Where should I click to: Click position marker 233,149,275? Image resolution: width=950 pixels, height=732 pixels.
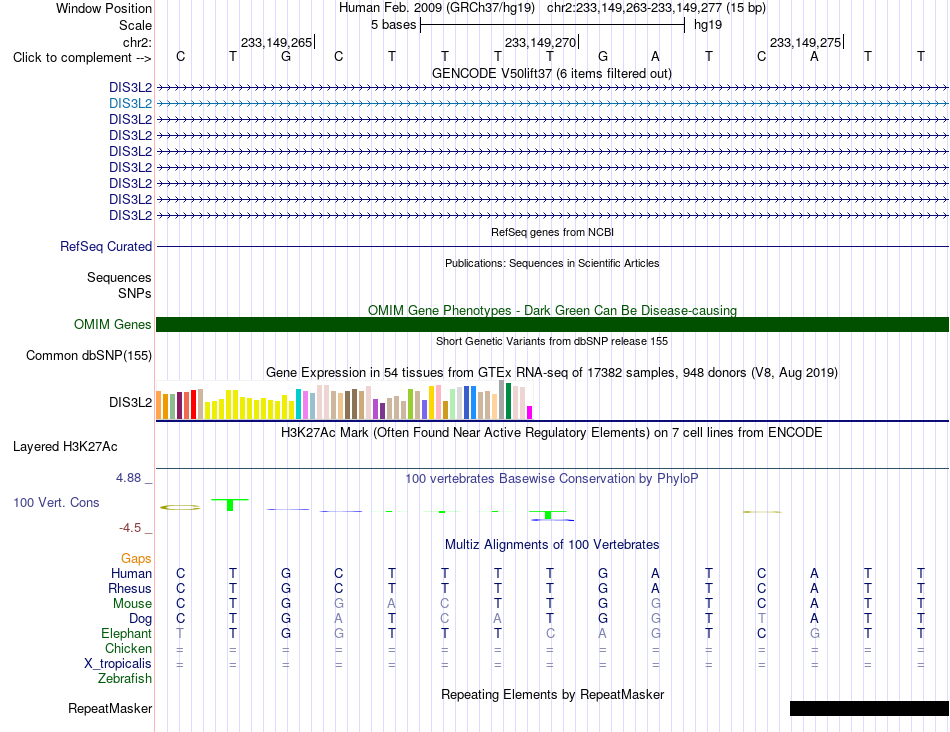pos(805,42)
